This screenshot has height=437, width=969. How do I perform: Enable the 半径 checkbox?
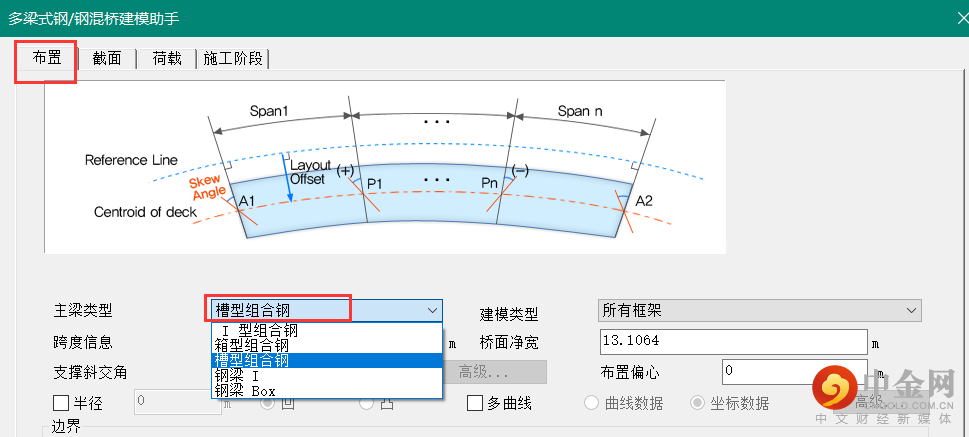pyautogui.click(x=60, y=403)
